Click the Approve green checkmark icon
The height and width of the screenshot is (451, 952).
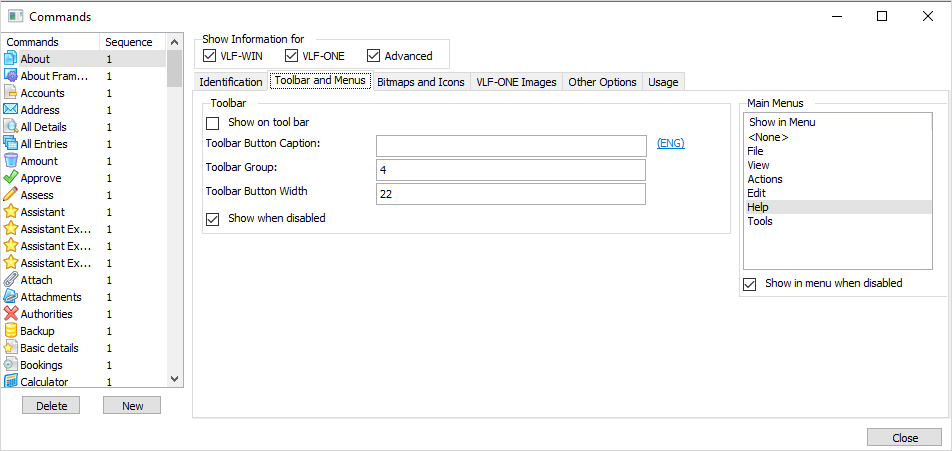pyautogui.click(x=11, y=178)
